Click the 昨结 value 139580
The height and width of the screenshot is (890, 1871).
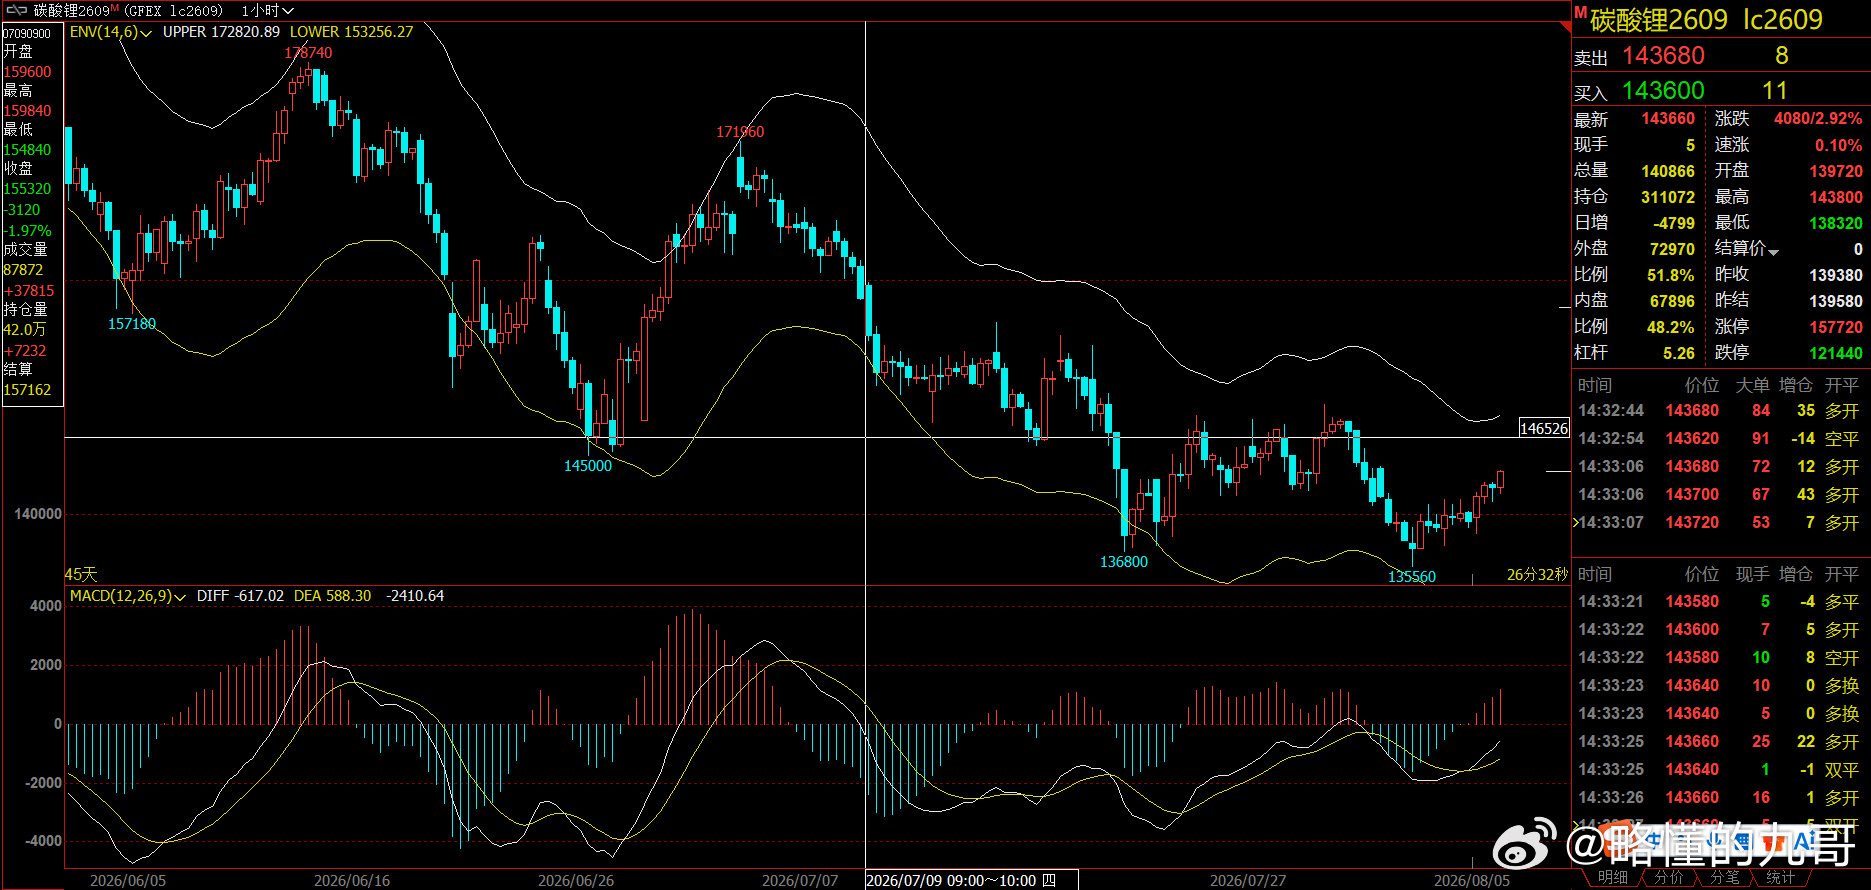coord(1836,301)
